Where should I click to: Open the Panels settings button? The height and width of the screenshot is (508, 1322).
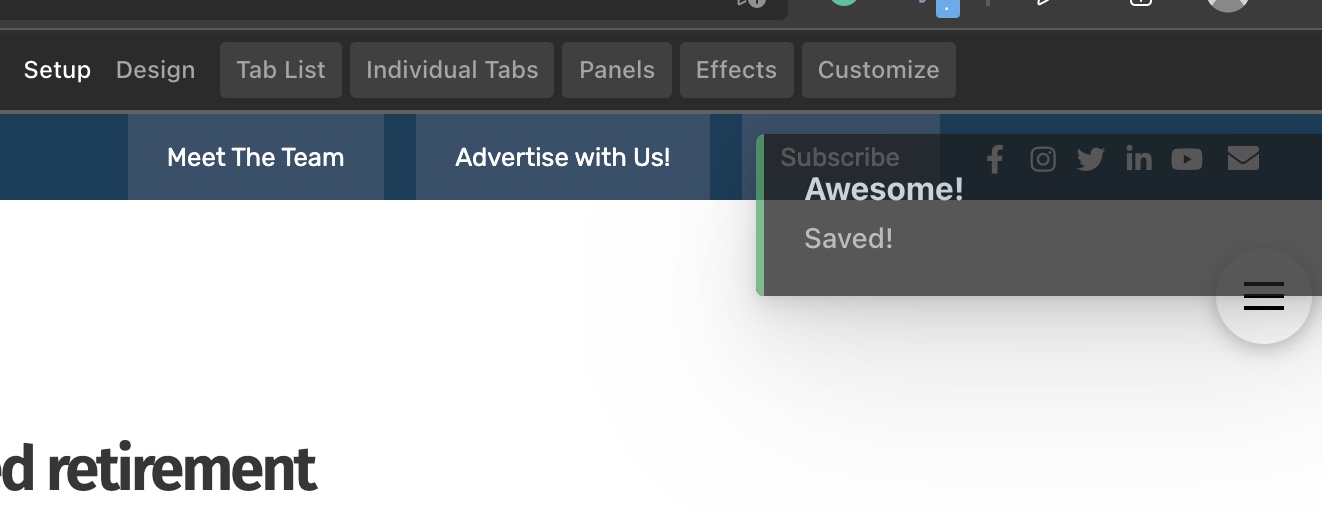(x=617, y=70)
